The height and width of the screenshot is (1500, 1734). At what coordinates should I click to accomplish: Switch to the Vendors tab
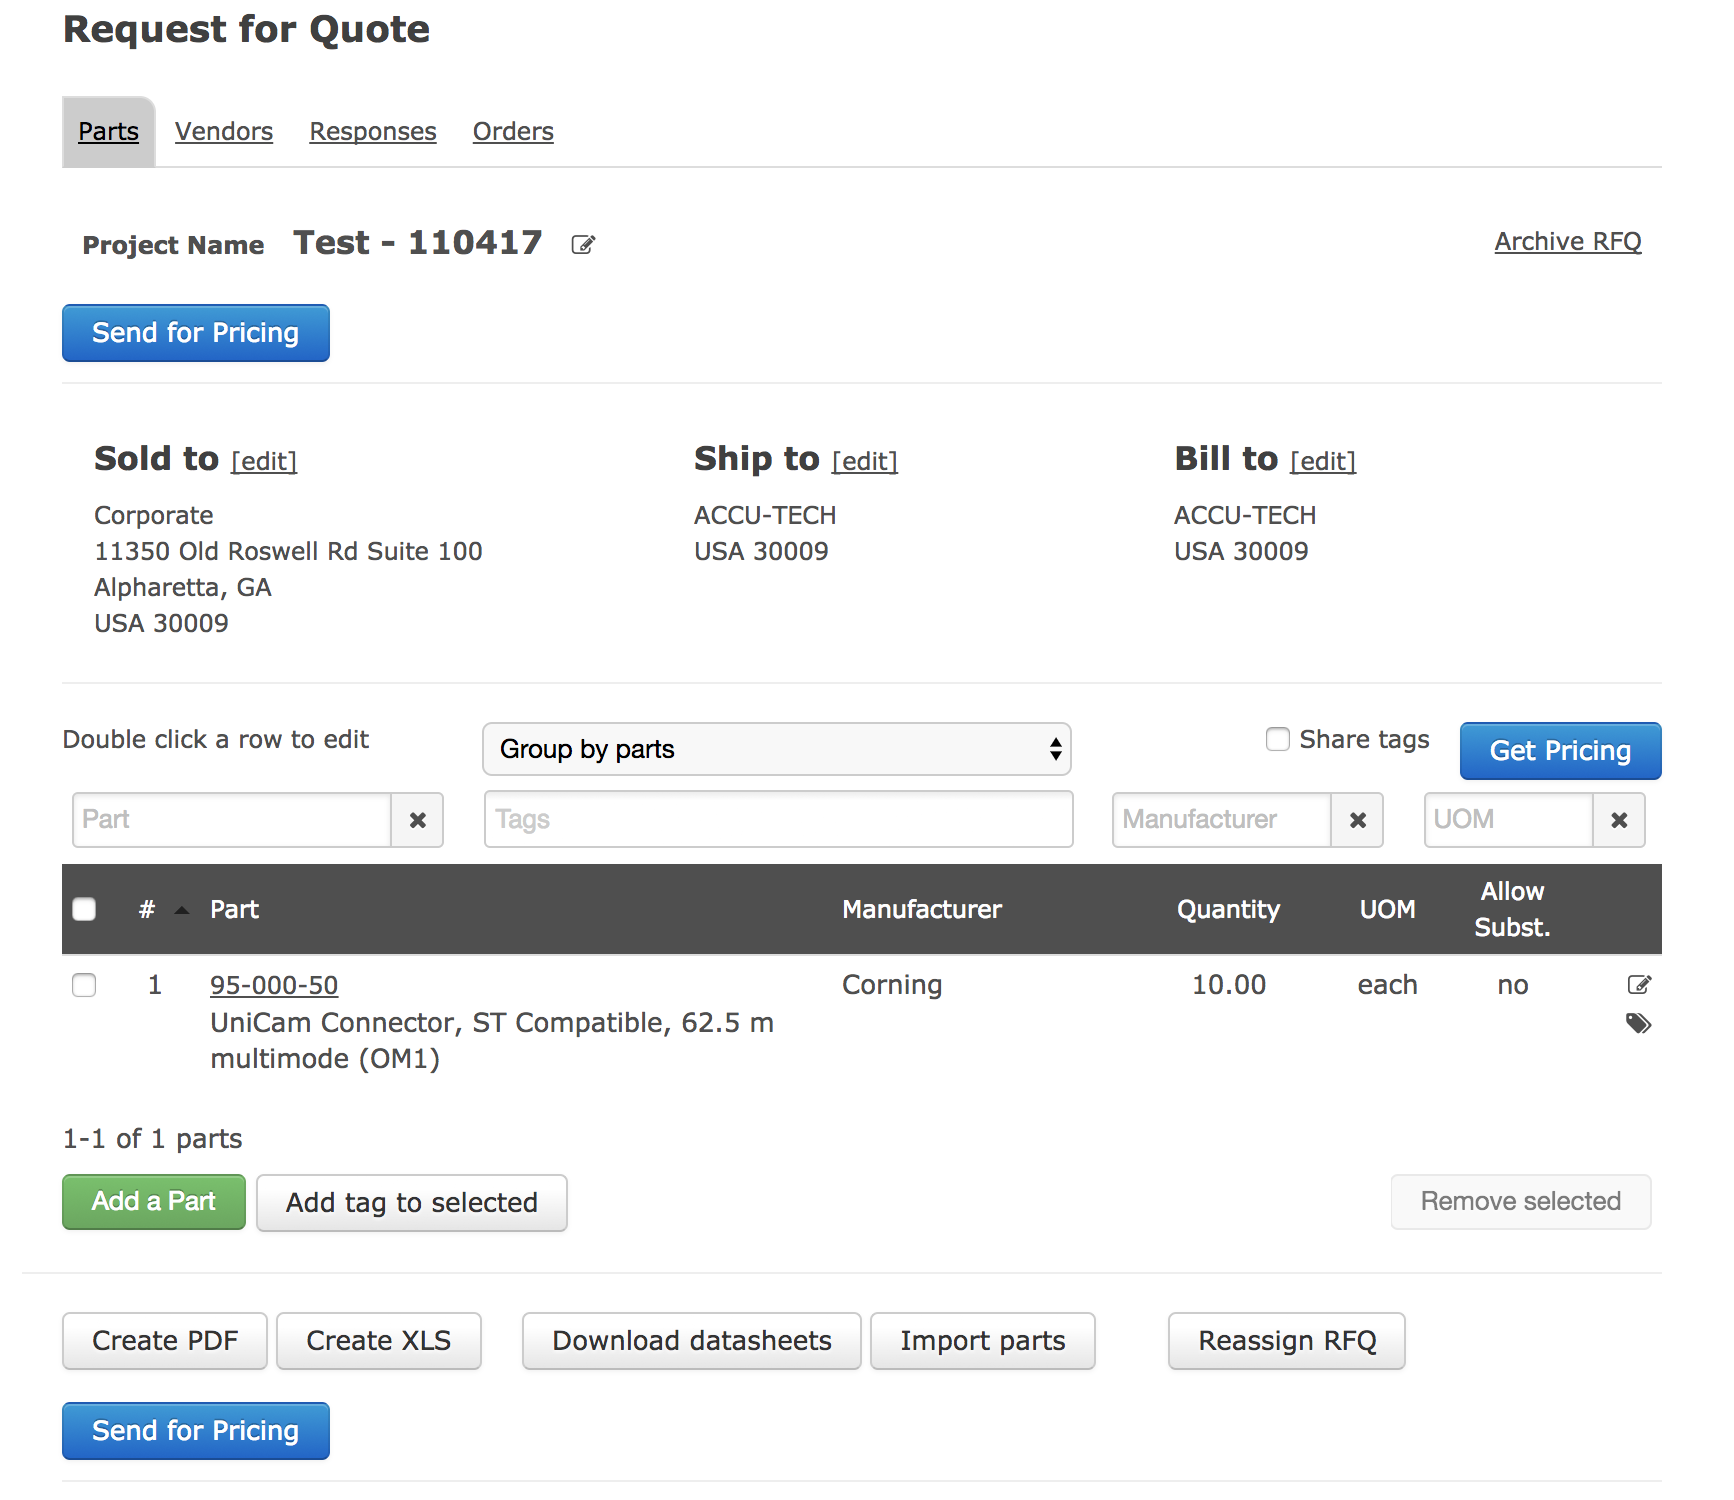coord(223,132)
